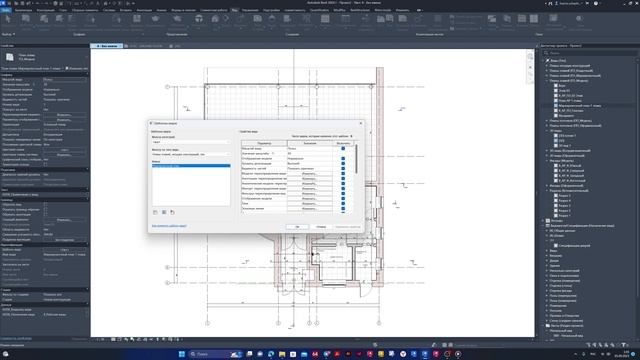
Task: Toggle the Include checkbox for the Фильтры overrides row
Action: coord(343,193)
